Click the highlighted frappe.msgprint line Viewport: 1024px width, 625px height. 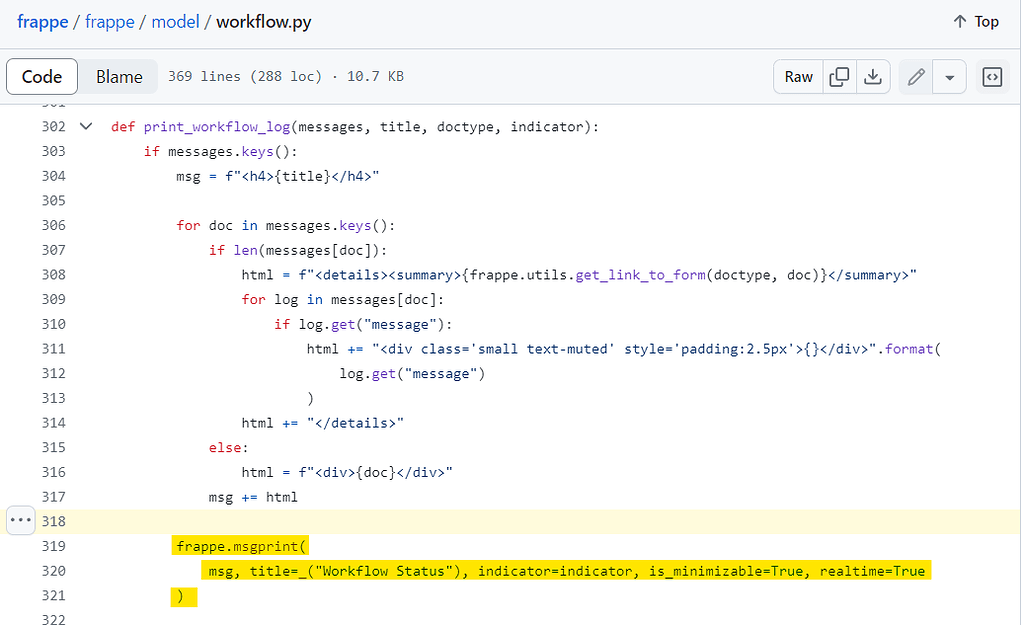240,546
